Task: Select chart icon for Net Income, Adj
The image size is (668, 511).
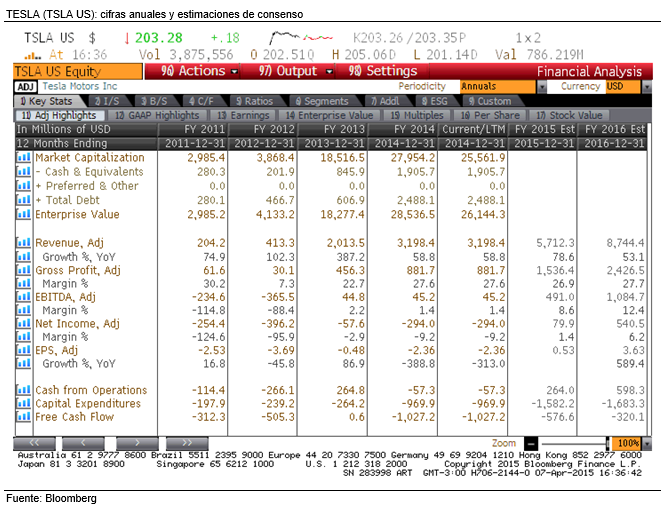Action: [x=23, y=324]
